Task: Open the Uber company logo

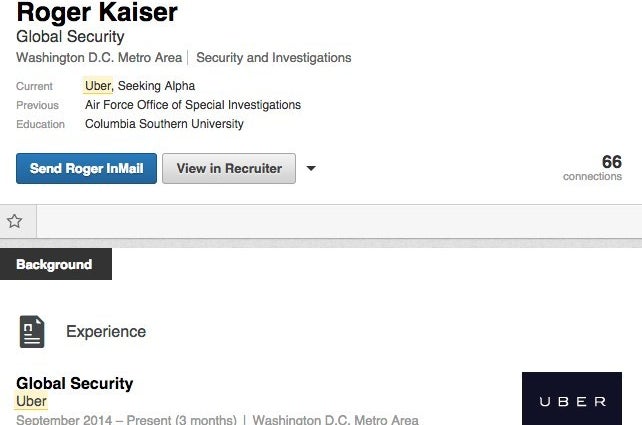Action: click(573, 399)
